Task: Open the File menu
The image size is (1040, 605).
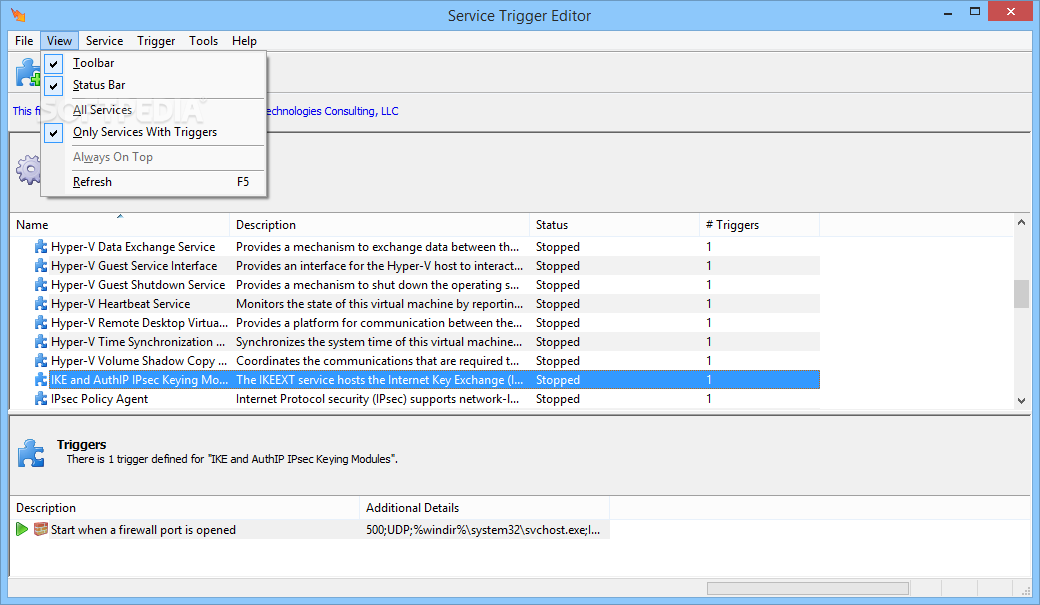Action: 24,40
